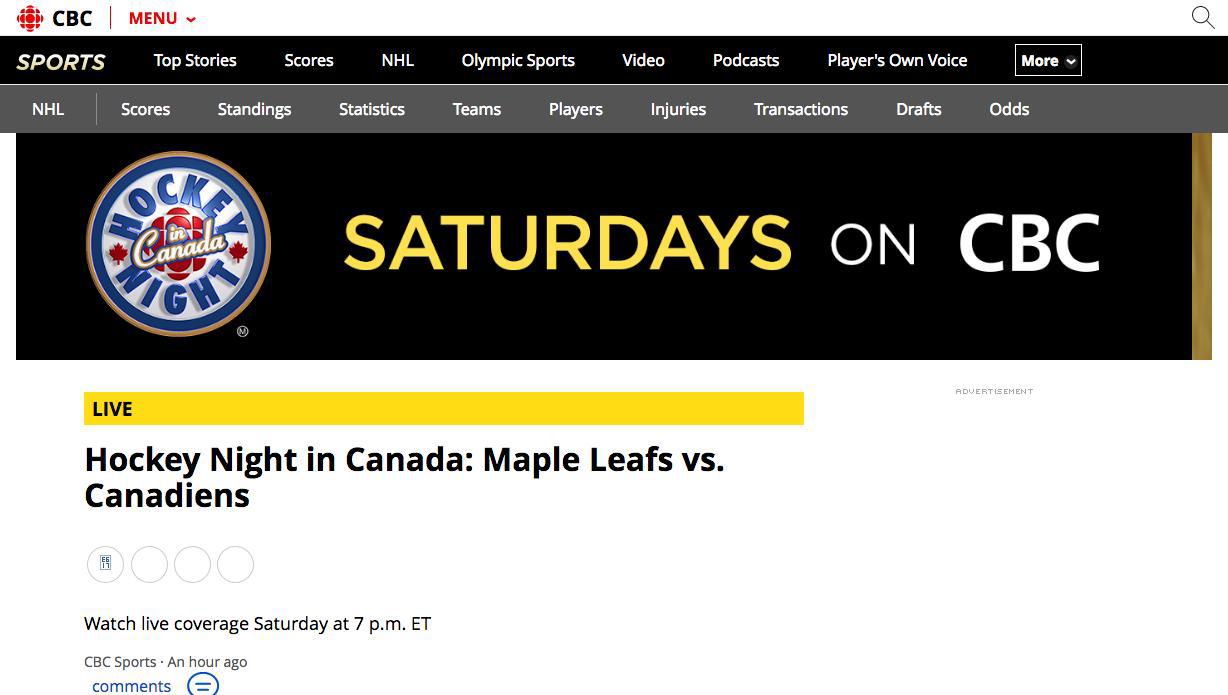Select Player's Own Voice
This screenshot has width=1228, height=695.
[897, 60]
